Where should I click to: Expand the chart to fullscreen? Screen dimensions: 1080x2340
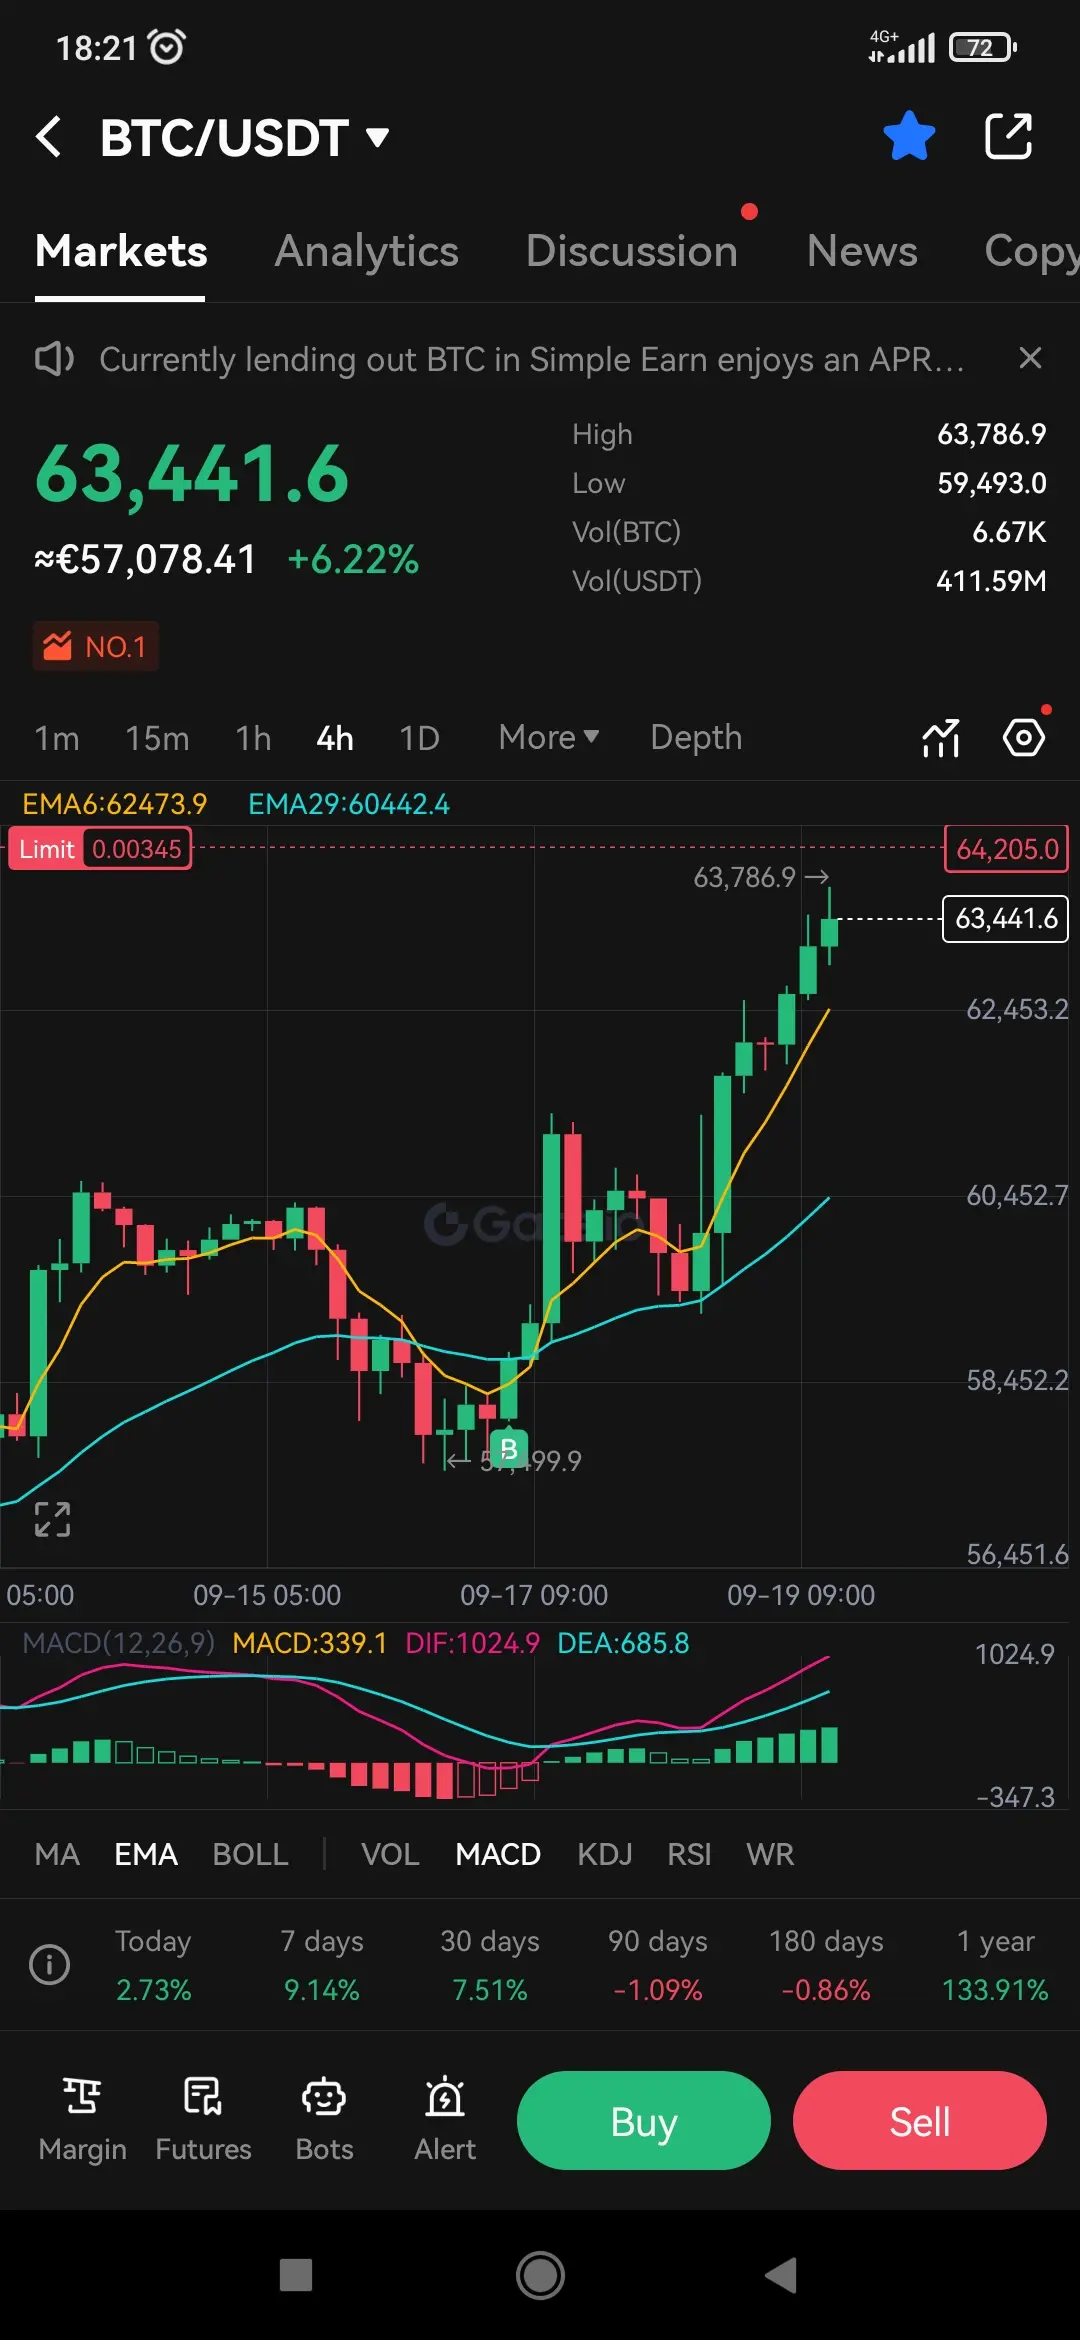52,1519
